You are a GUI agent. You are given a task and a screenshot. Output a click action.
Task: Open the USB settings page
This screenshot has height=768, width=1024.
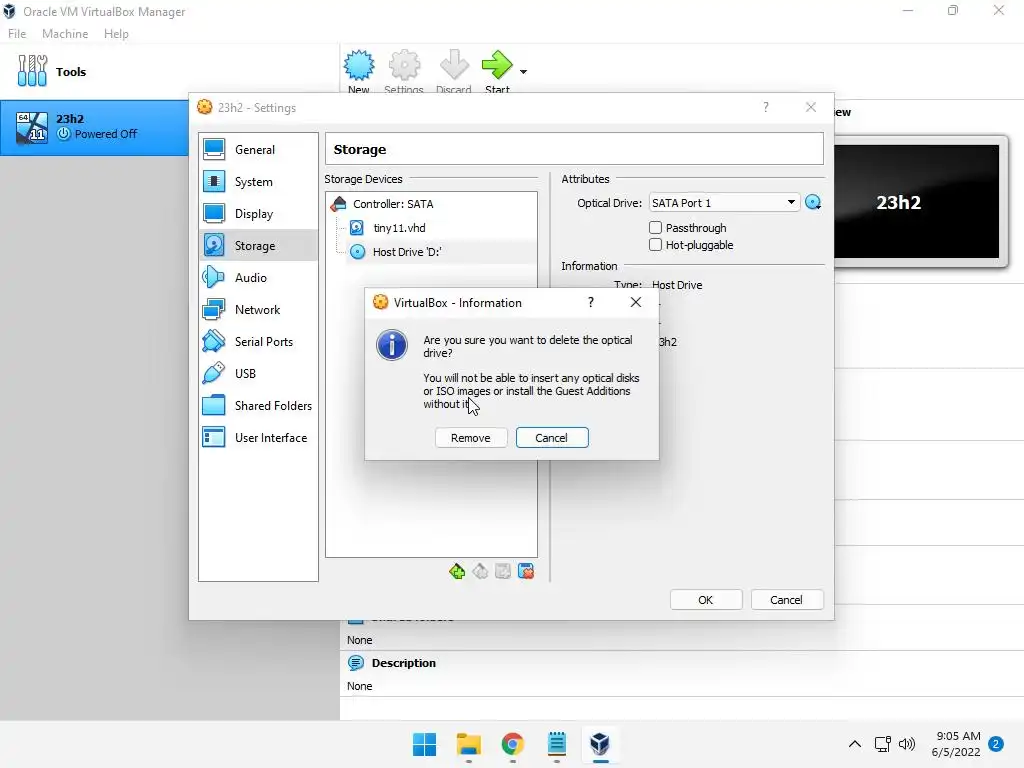coord(258,374)
